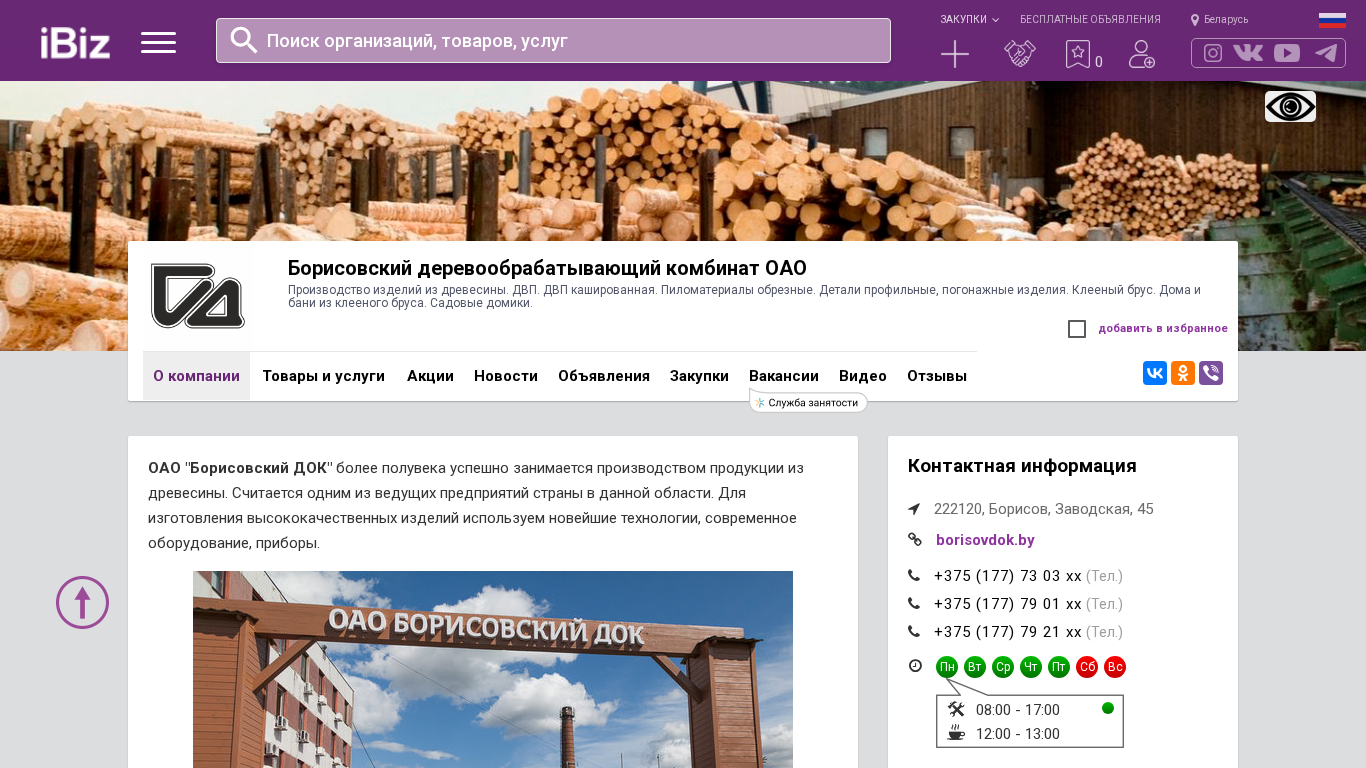Switch to 'Товары и услуги' tab

coord(323,376)
